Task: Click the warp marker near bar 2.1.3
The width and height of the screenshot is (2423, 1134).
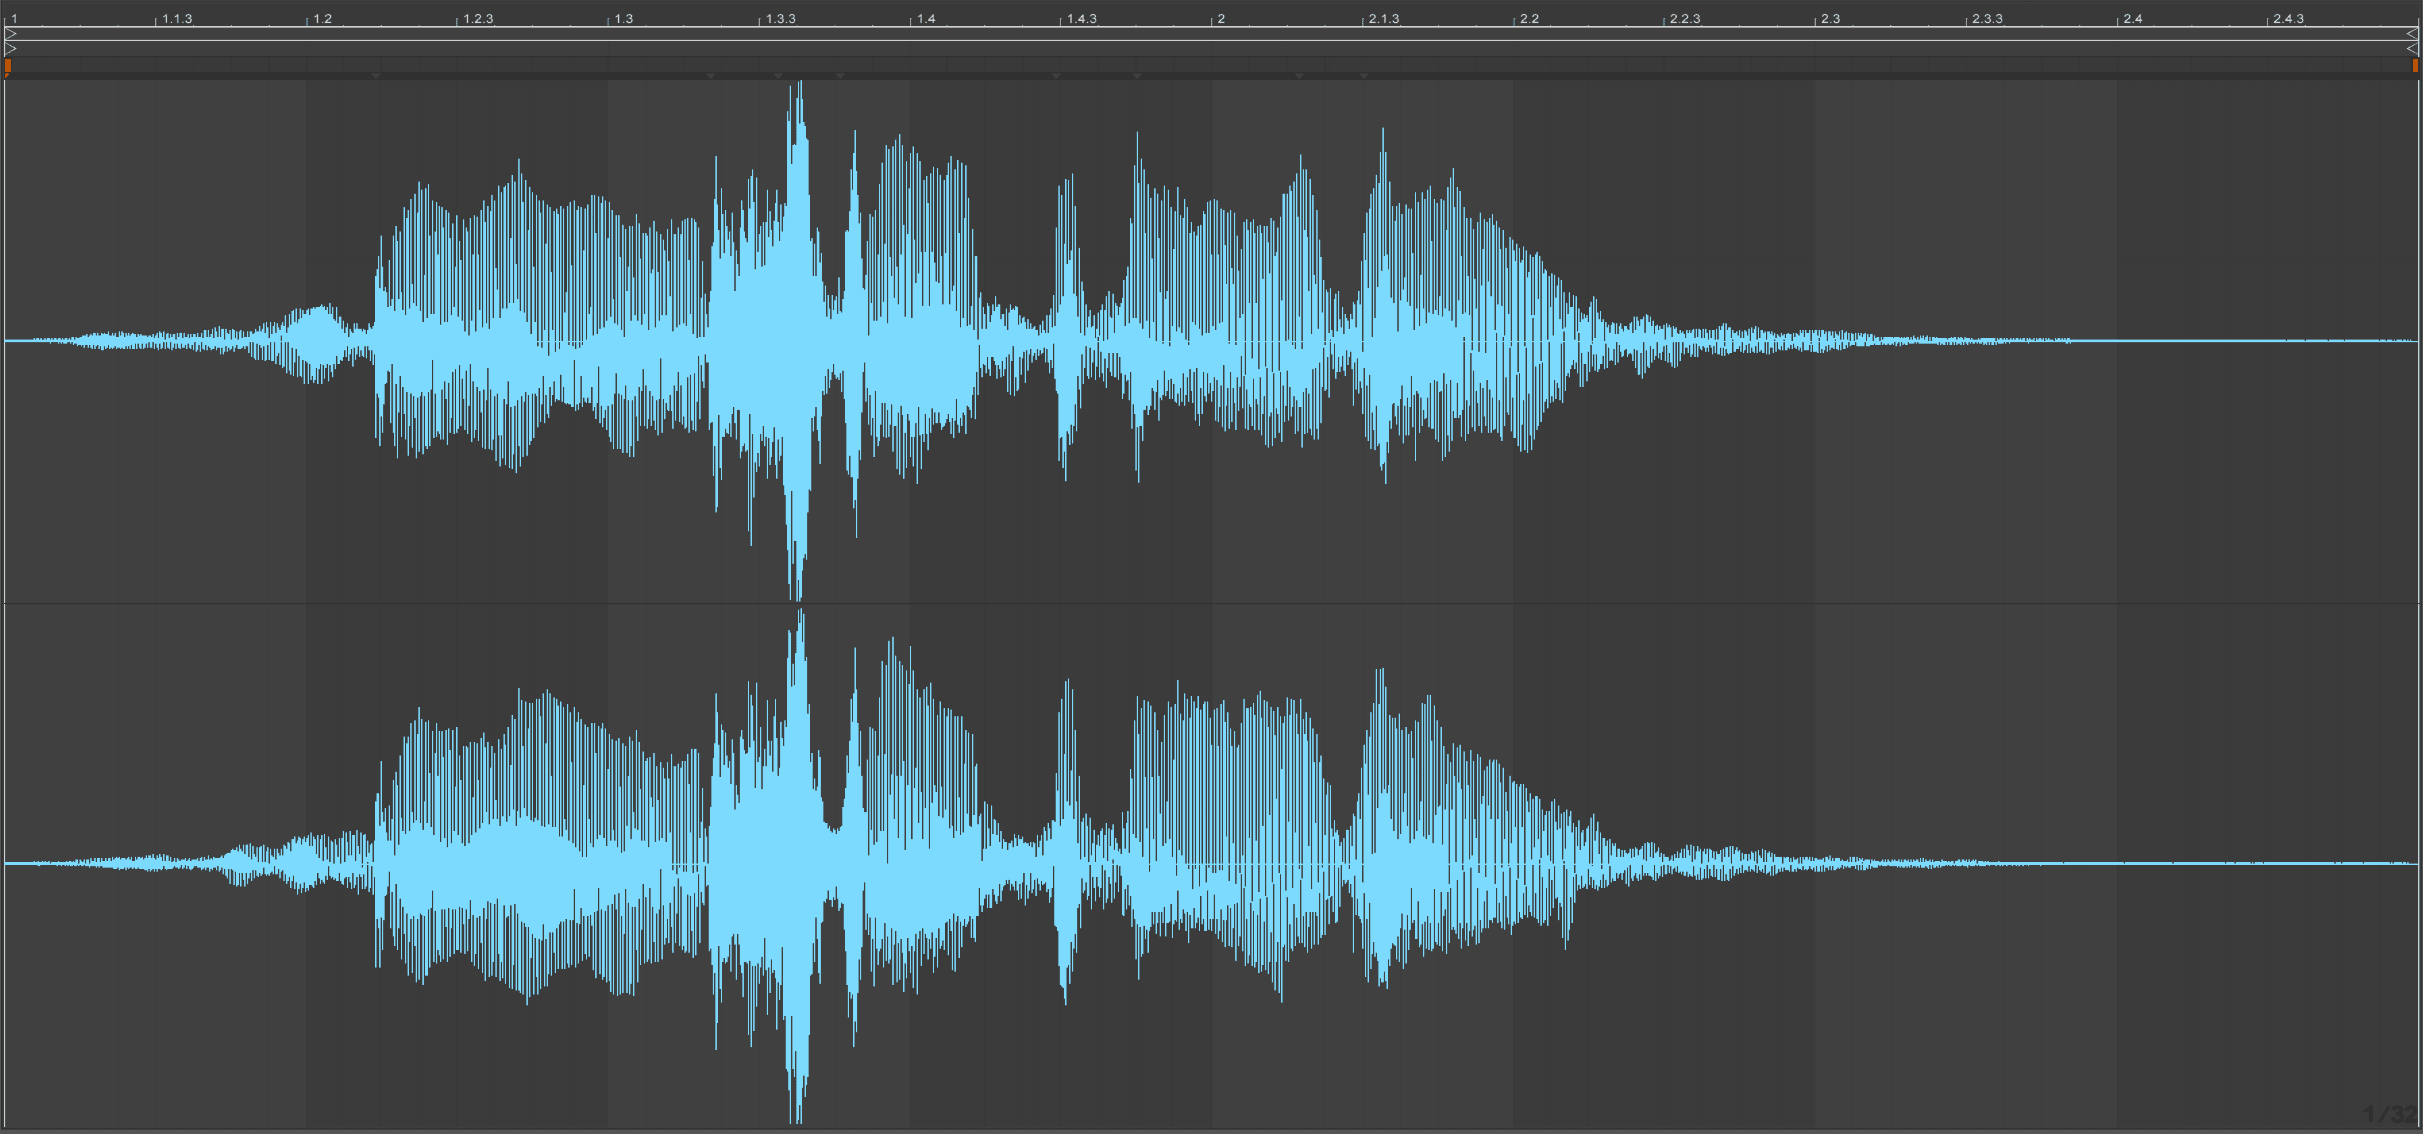Action: point(1363,74)
